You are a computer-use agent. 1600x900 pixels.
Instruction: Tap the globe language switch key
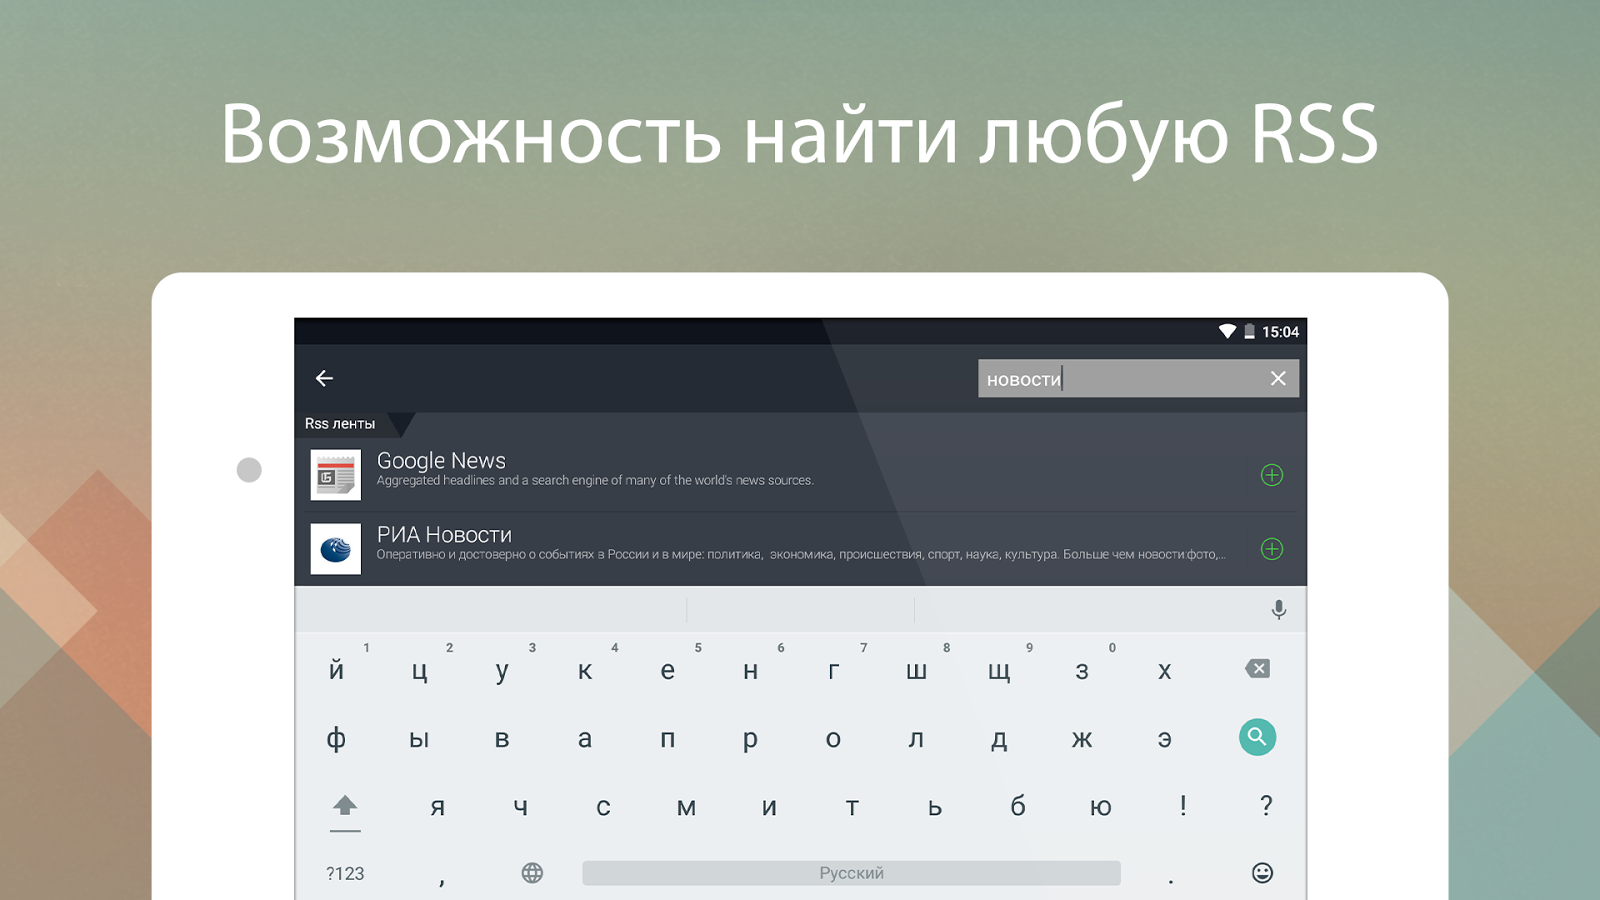tap(532, 873)
